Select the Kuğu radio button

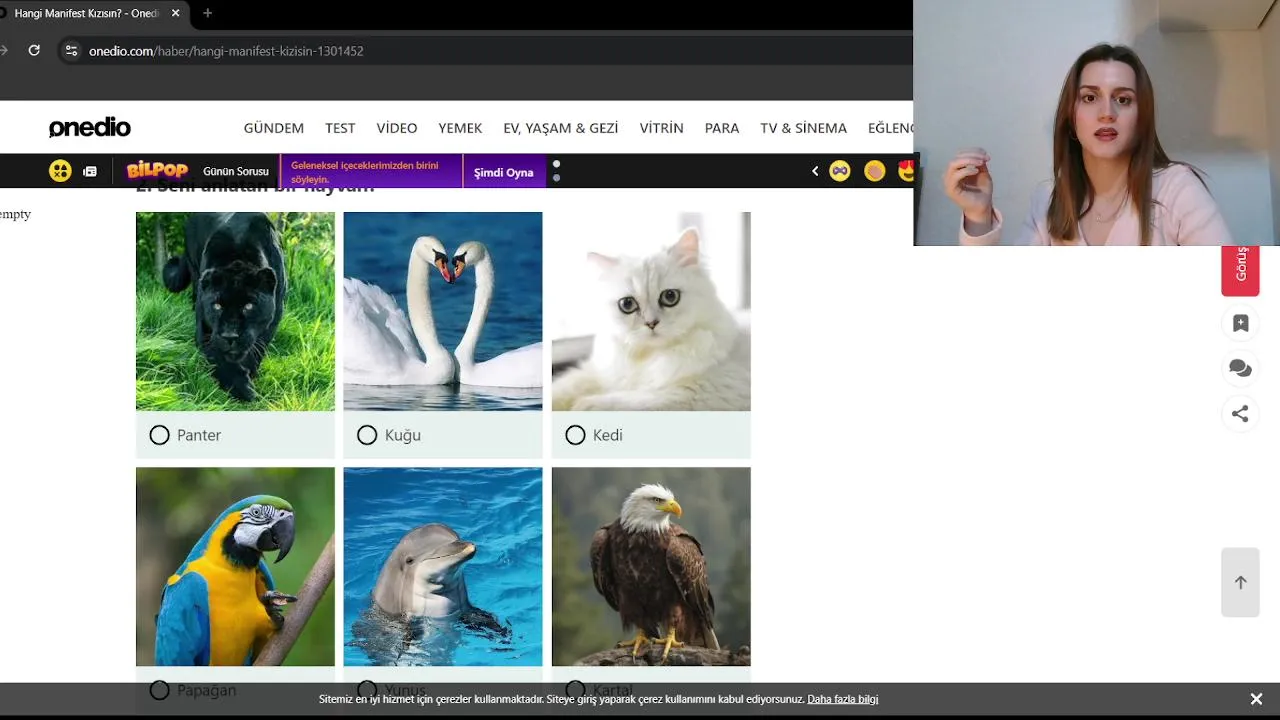click(367, 435)
